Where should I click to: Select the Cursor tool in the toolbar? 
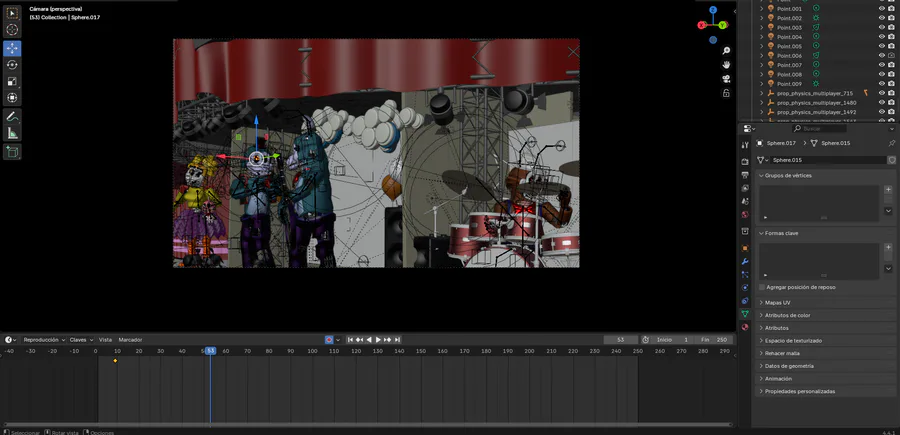tap(12, 29)
